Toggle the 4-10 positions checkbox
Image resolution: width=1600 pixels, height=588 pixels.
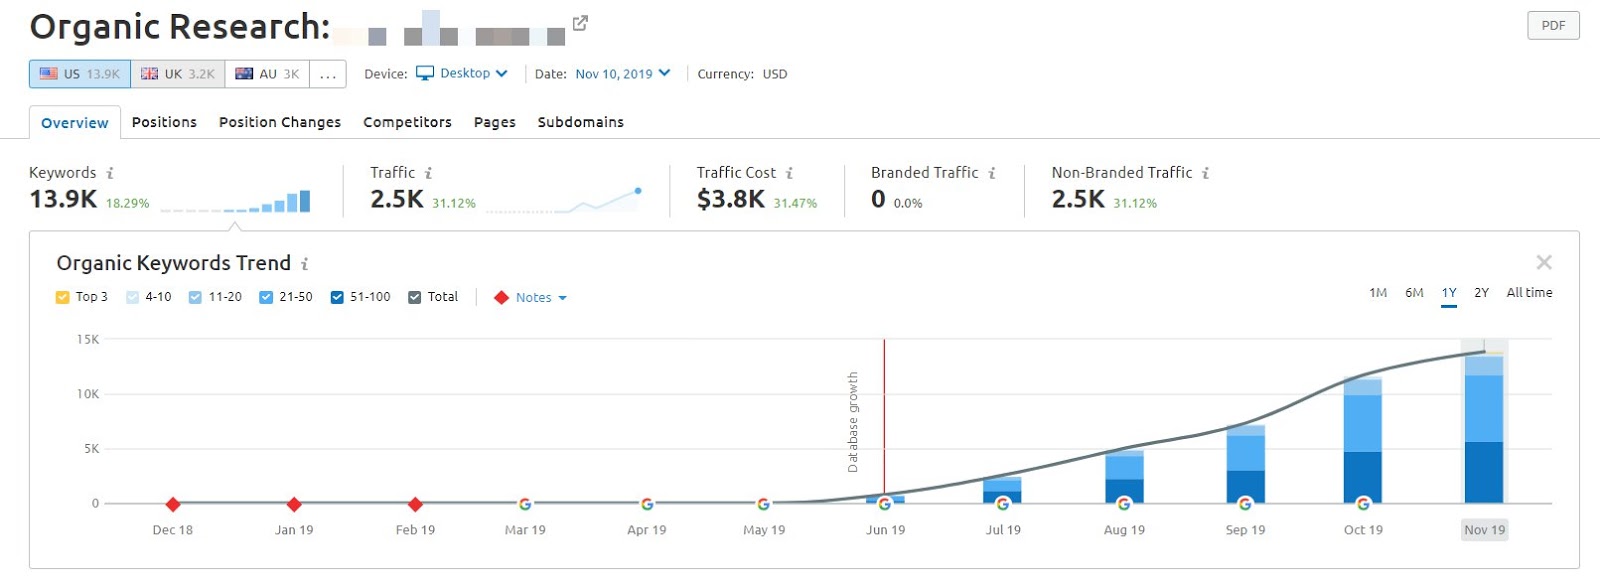pyautogui.click(x=132, y=297)
